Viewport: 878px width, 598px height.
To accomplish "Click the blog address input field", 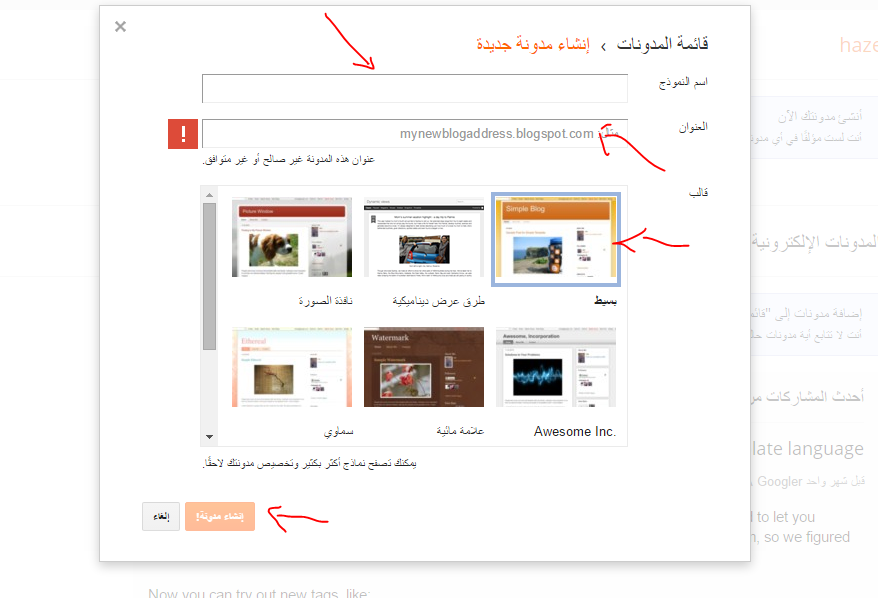I will click(414, 134).
